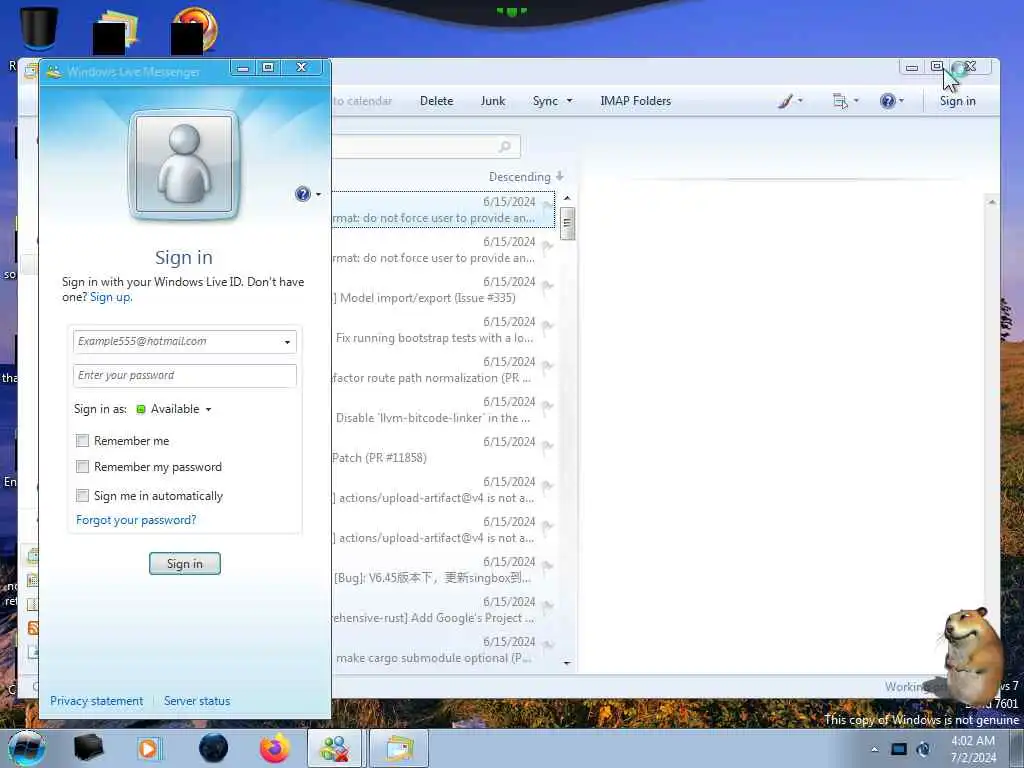Mark message as Junk in Mail toolbar
1024x768 pixels.
(x=493, y=101)
